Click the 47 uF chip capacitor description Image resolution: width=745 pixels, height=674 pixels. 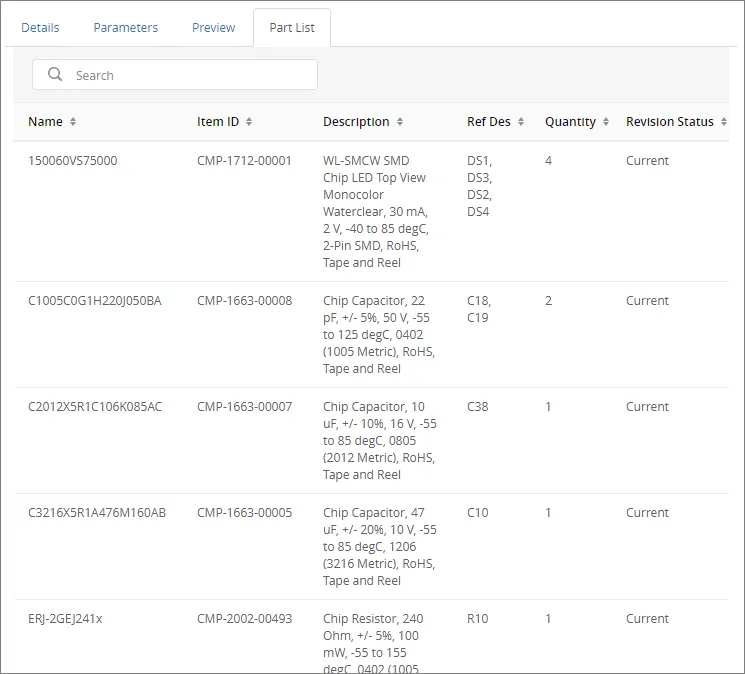380,546
